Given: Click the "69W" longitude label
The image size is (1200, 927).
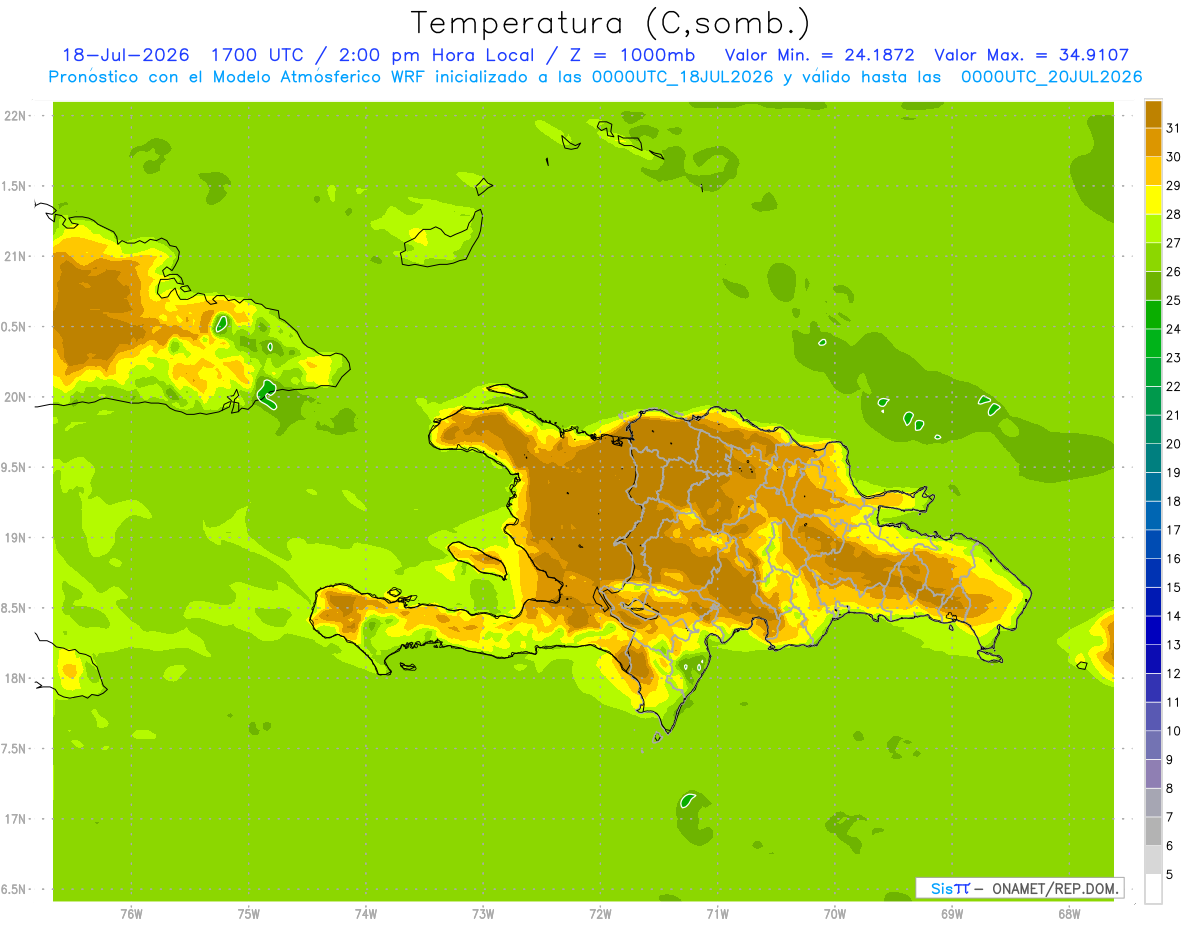Looking at the screenshot, I should [x=952, y=913].
